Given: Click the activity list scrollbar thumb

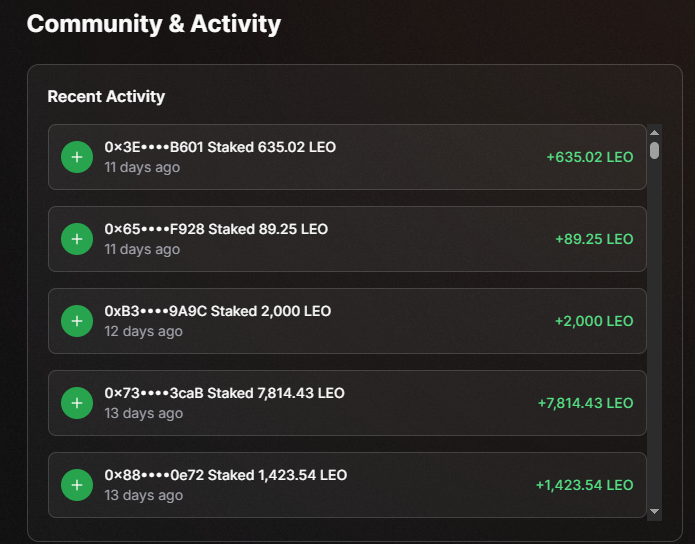Looking at the screenshot, I should pyautogui.click(x=654, y=150).
